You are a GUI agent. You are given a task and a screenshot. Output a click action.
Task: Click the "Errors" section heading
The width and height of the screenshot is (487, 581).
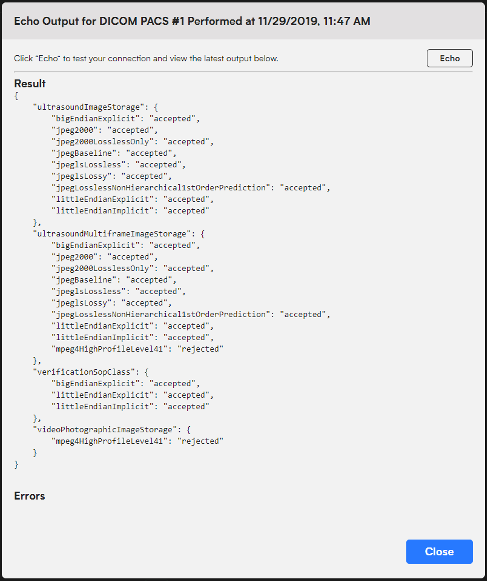(x=29, y=496)
